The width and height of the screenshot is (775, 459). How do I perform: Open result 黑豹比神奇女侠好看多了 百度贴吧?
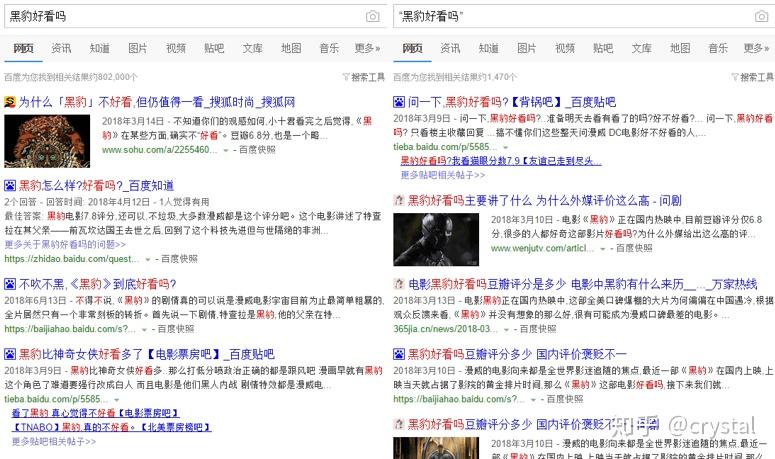click(x=146, y=354)
